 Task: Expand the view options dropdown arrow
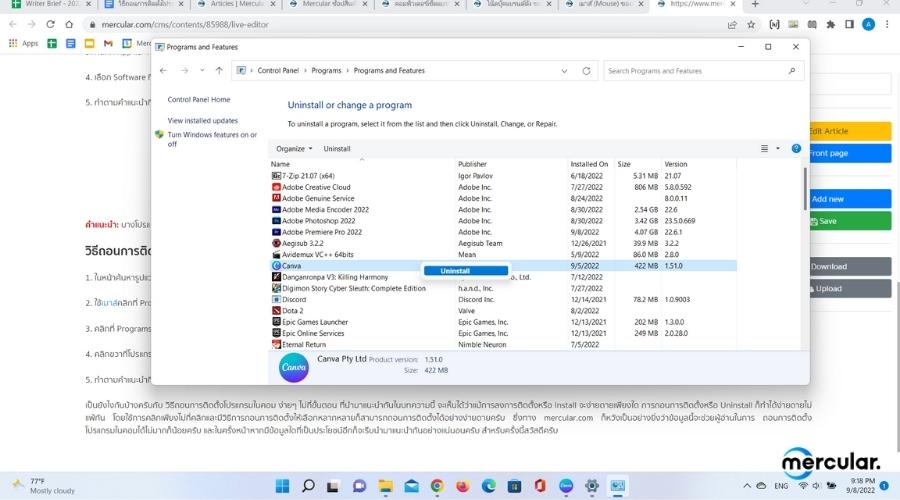coord(778,148)
